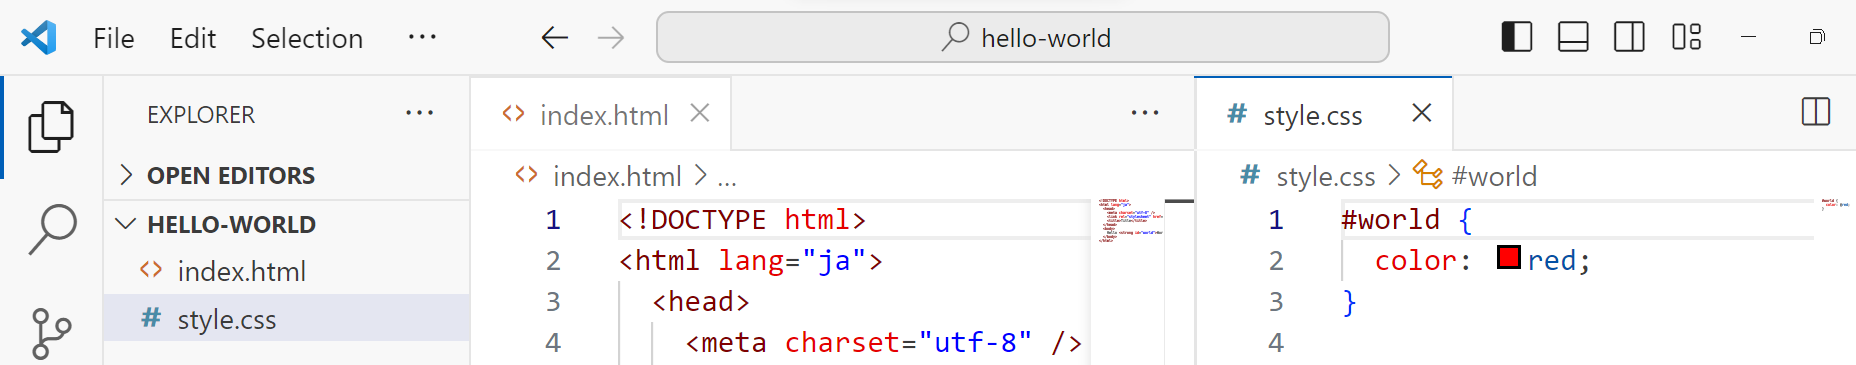Split the style.css editor right
1856x365 pixels.
coord(1816,112)
